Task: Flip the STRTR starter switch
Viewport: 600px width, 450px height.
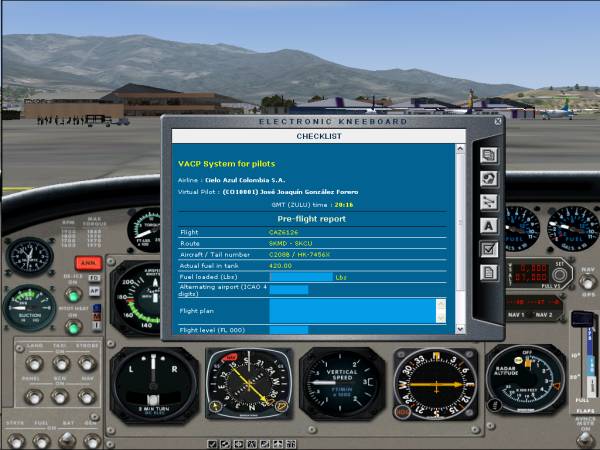Action: coord(16,441)
